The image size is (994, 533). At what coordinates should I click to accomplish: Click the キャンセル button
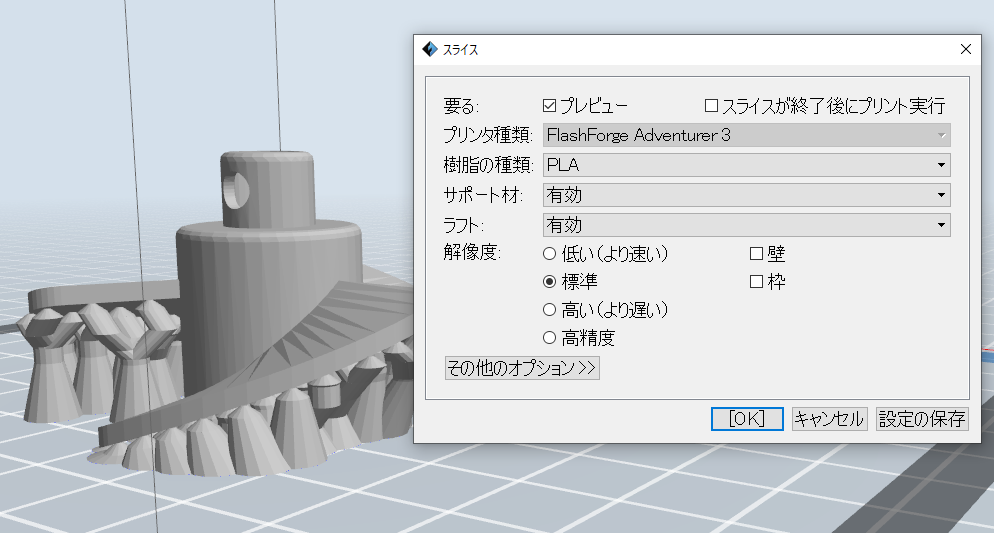tap(829, 419)
